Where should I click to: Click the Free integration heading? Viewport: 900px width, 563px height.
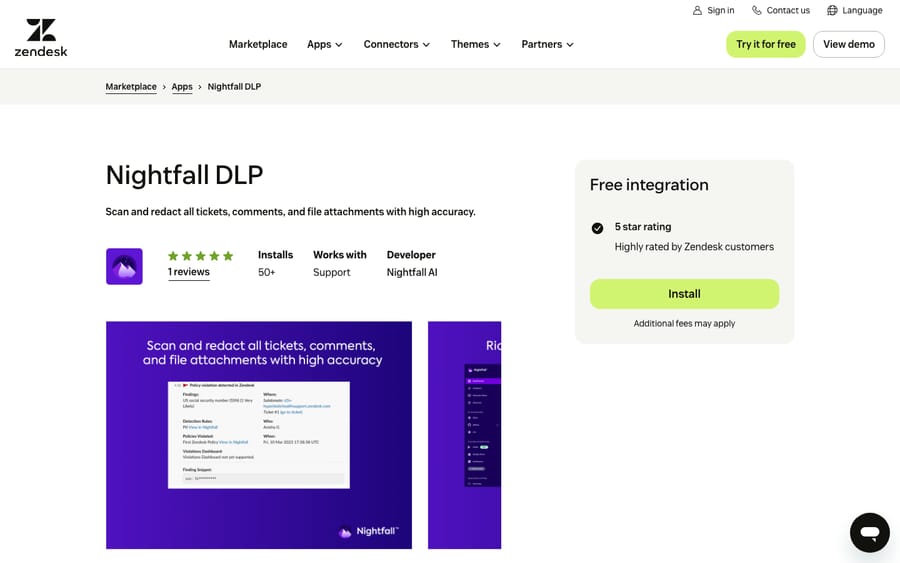tap(649, 185)
